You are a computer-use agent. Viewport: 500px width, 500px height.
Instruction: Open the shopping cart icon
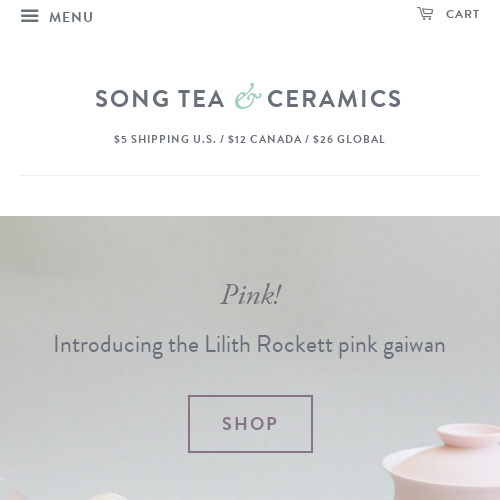tap(425, 14)
